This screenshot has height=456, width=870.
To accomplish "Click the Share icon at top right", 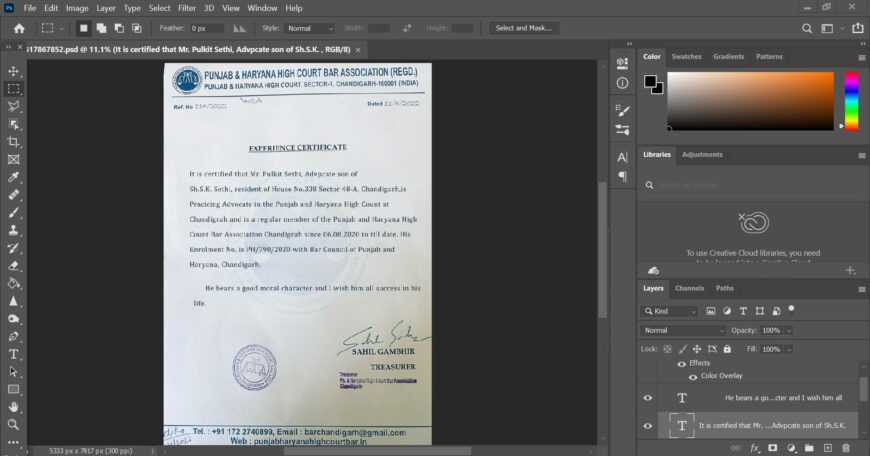I will pyautogui.click(x=857, y=28).
